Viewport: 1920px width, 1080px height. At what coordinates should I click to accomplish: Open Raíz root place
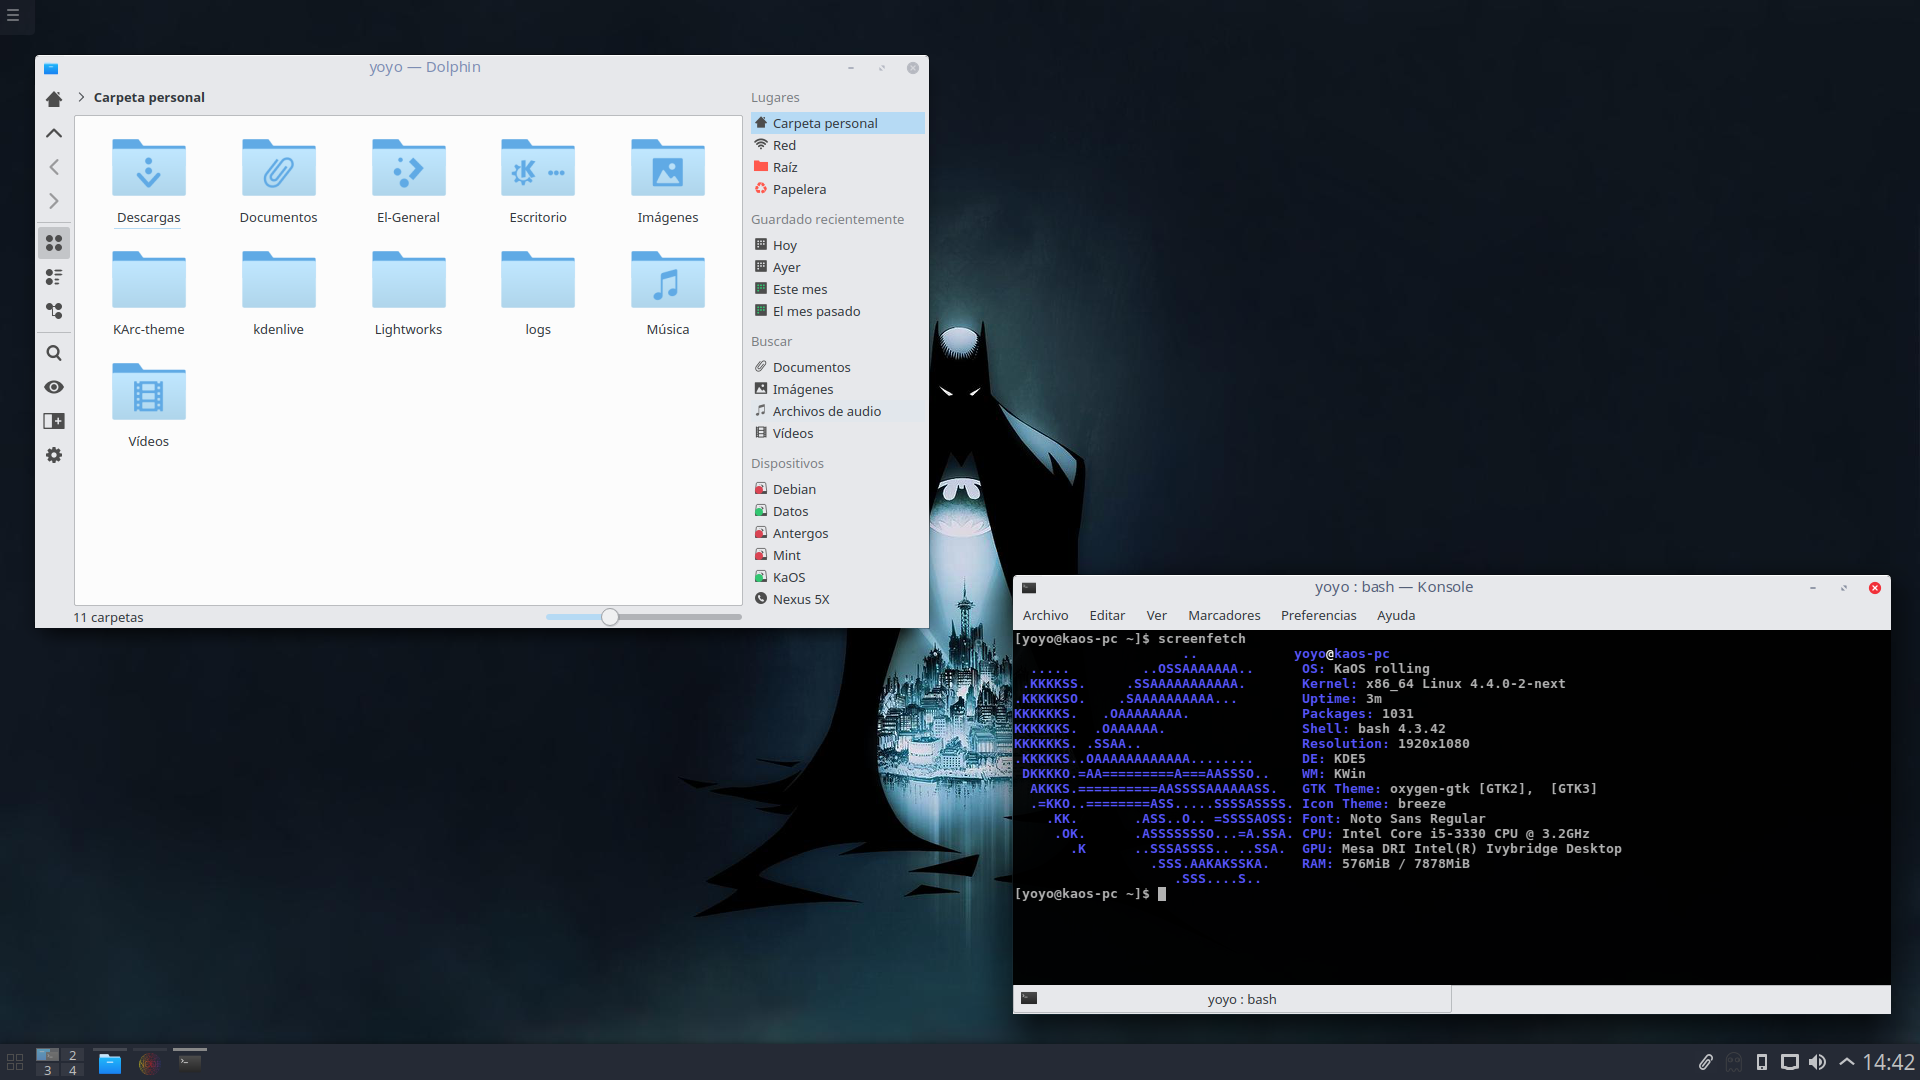838,167
